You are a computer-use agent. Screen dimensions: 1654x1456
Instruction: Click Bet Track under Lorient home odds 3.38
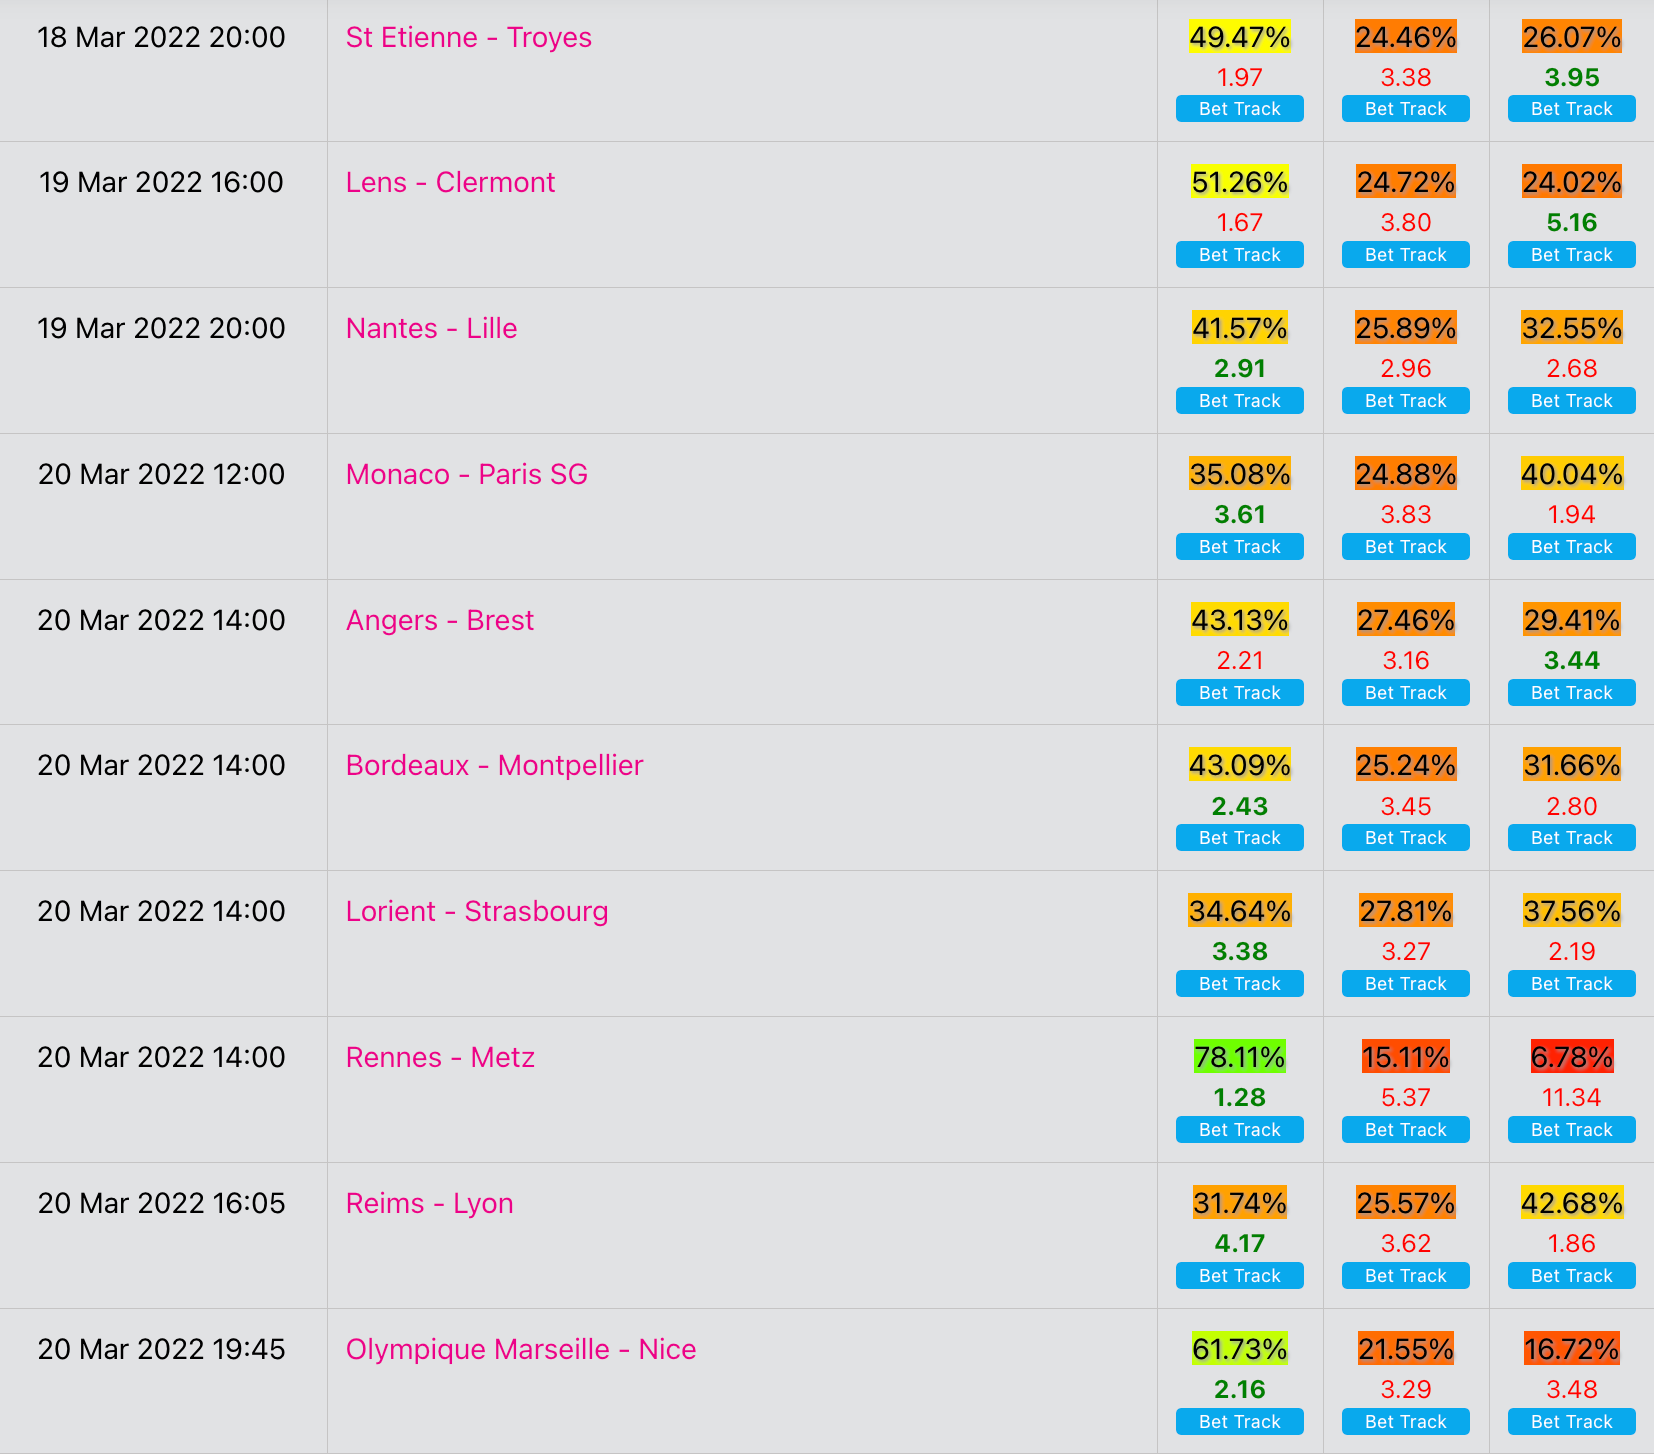(x=1240, y=984)
